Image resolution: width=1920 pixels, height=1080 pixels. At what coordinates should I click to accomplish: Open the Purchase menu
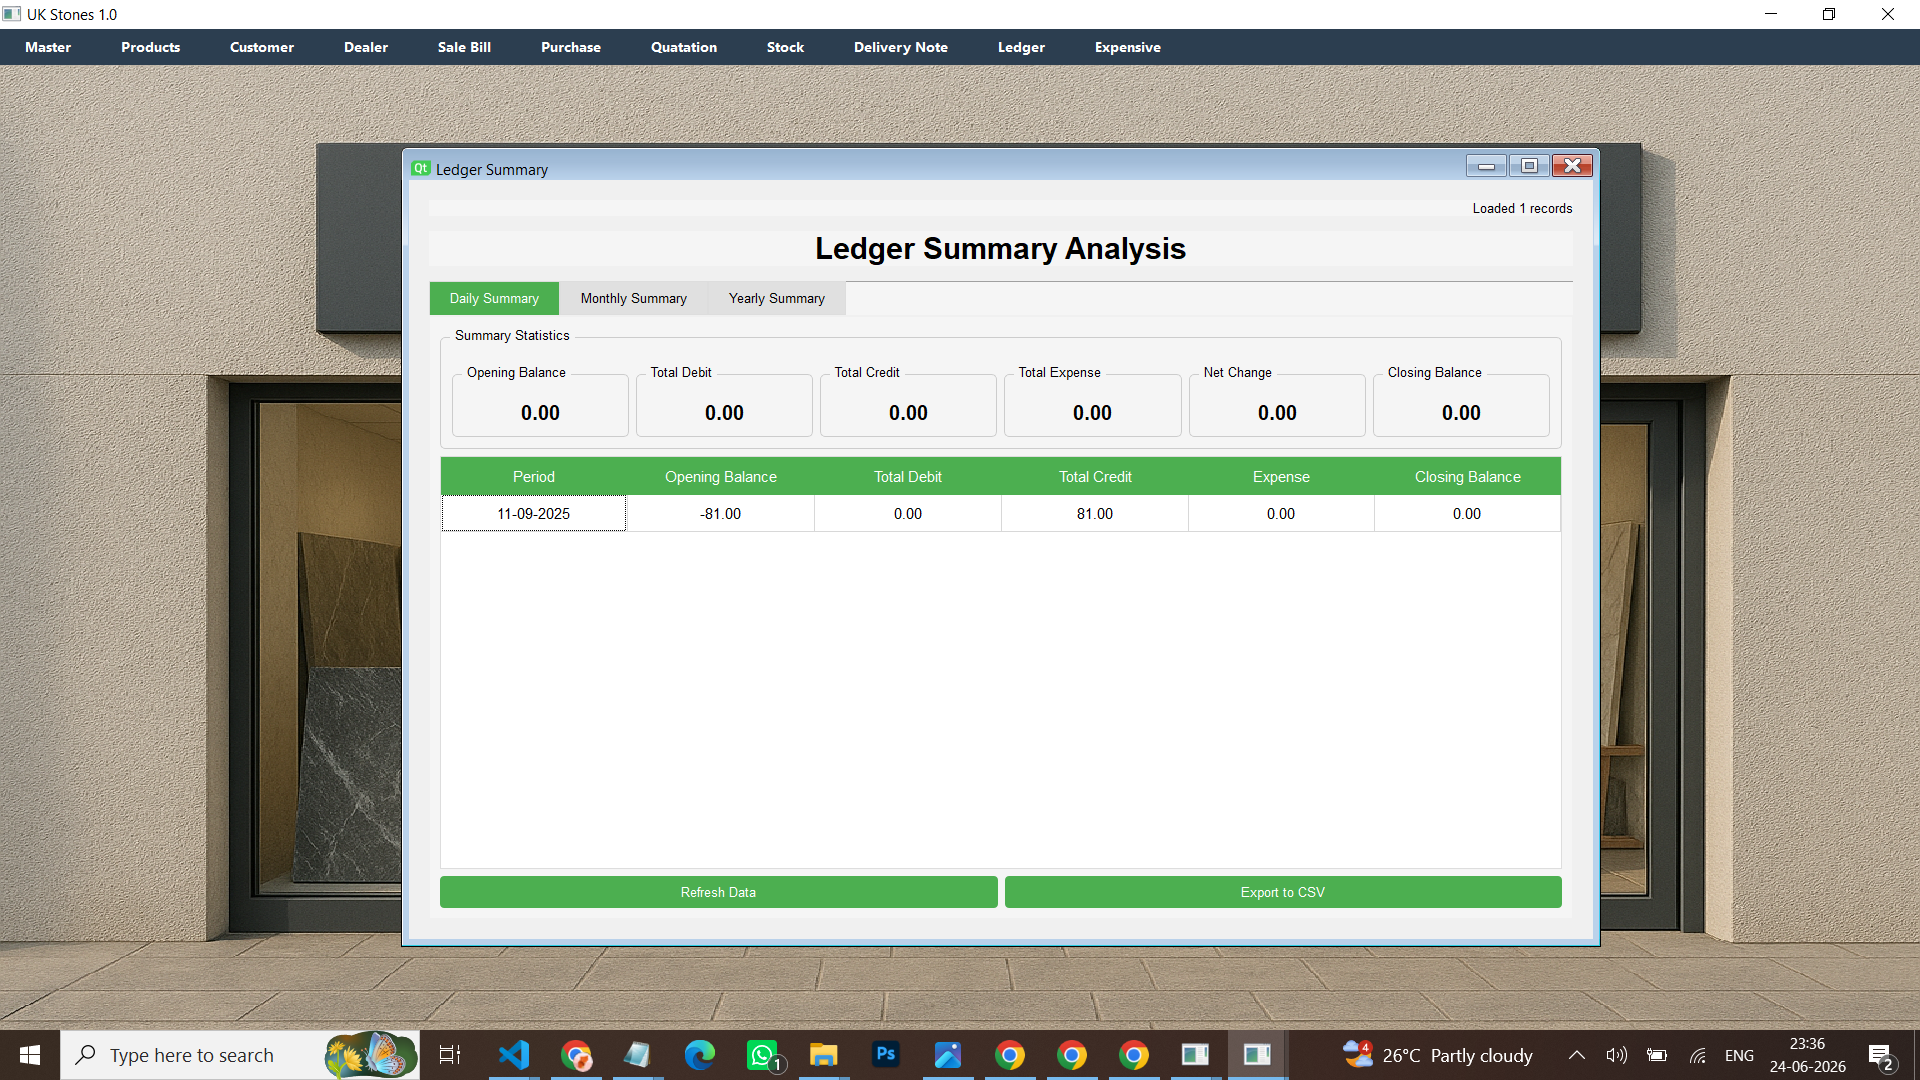pos(571,47)
